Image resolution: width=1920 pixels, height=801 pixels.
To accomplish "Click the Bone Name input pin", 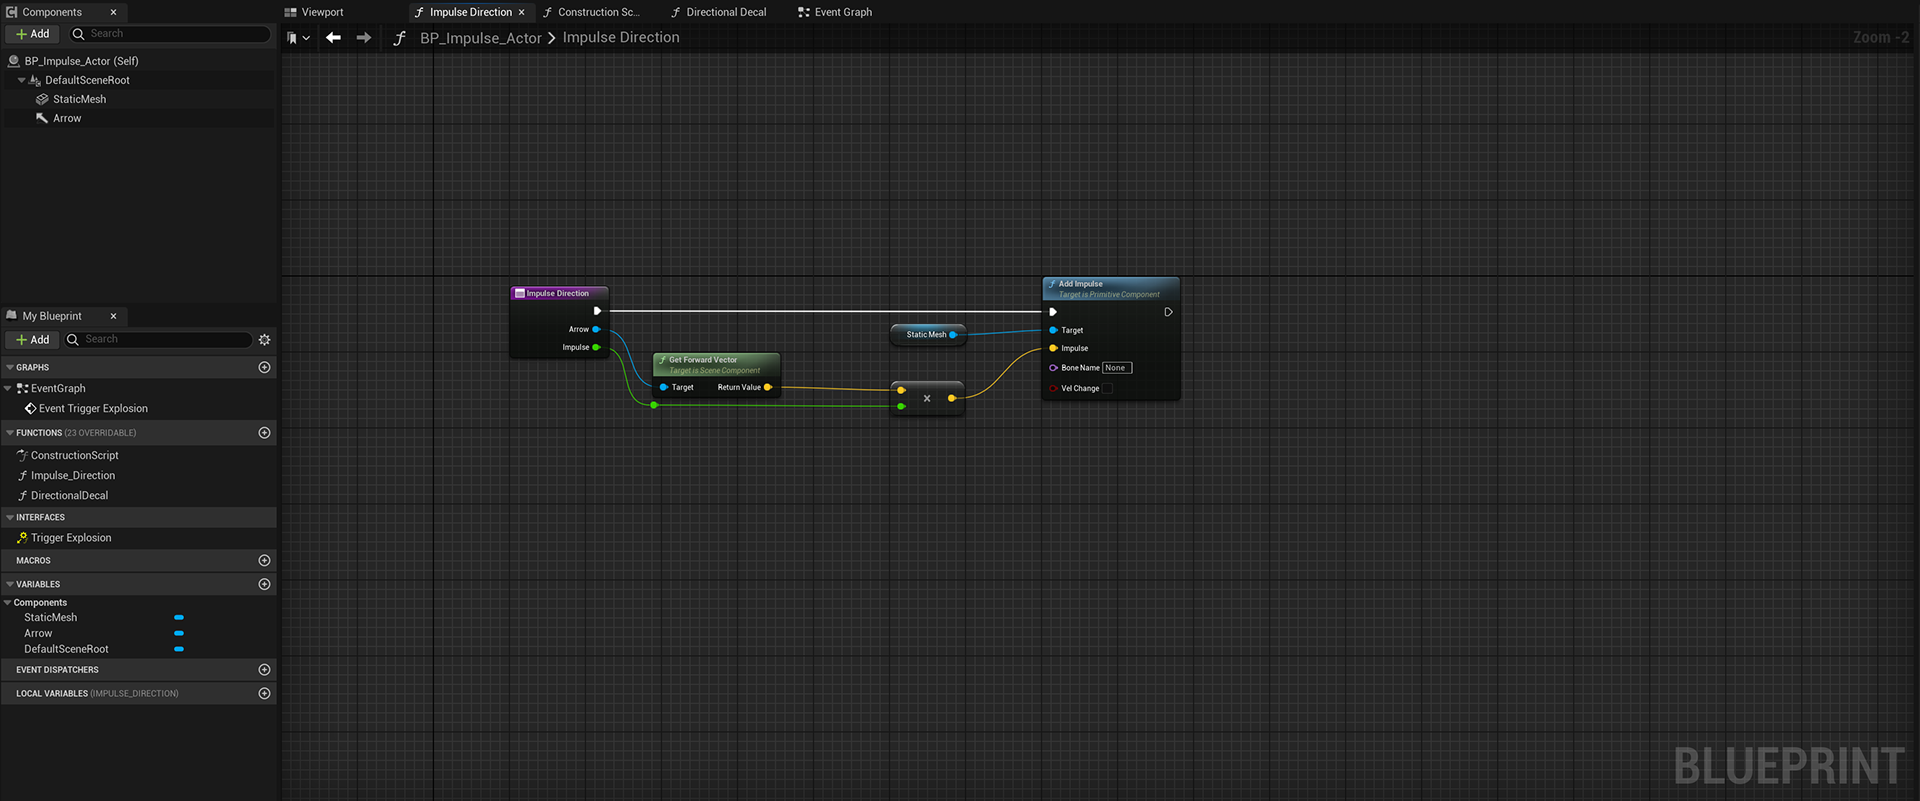I will pos(1053,368).
